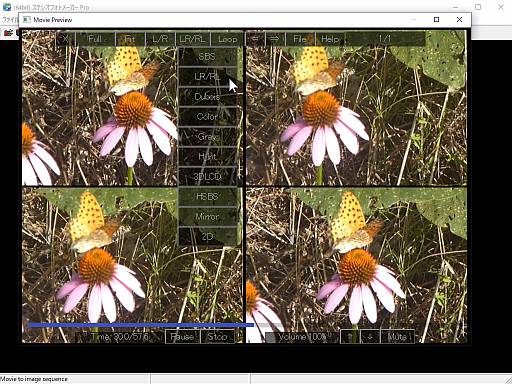The image size is (512, 384).
Task: Stop the movie playback
Action: [x=217, y=337]
